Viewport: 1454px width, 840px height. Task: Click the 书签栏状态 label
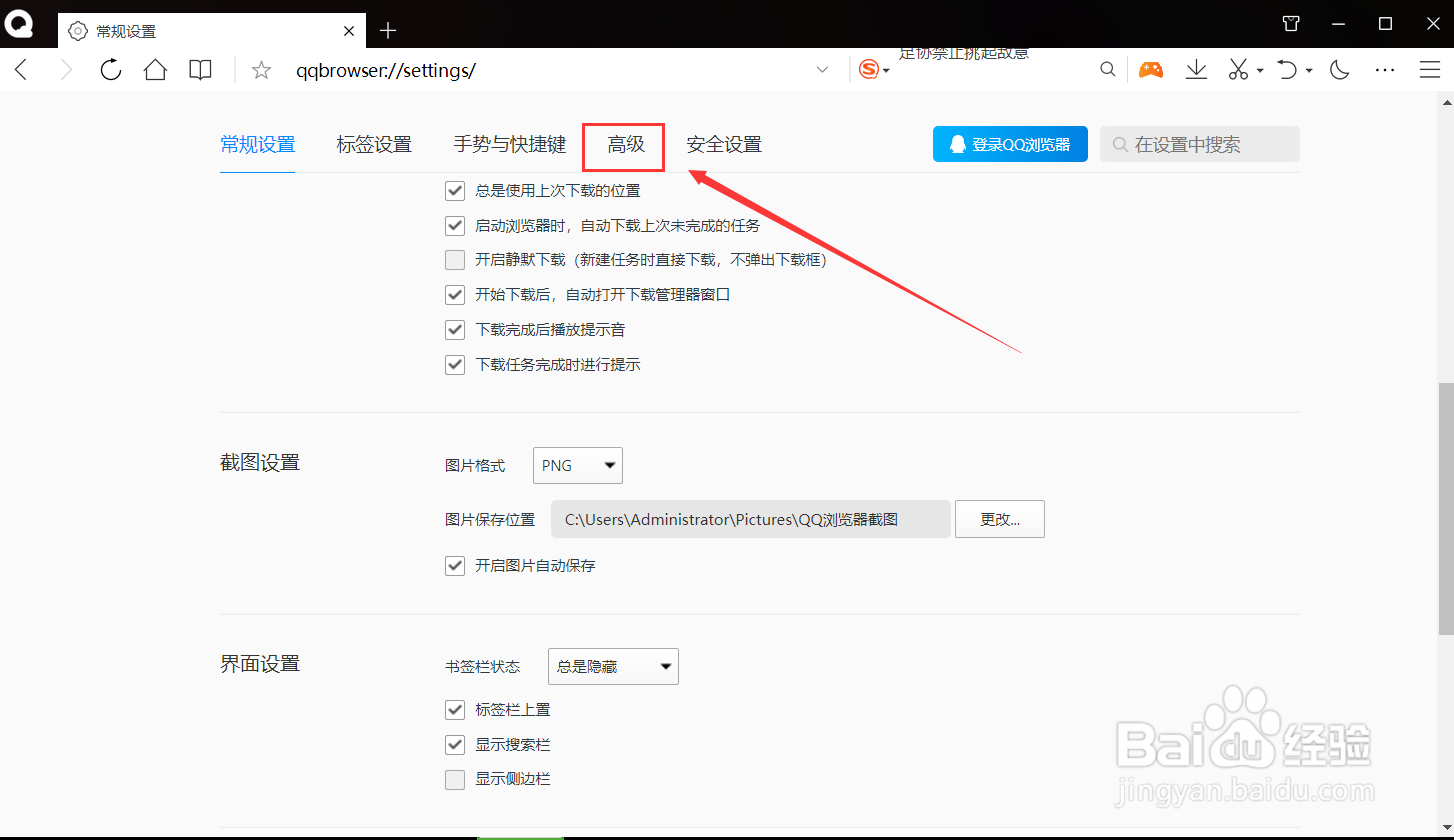click(x=483, y=667)
